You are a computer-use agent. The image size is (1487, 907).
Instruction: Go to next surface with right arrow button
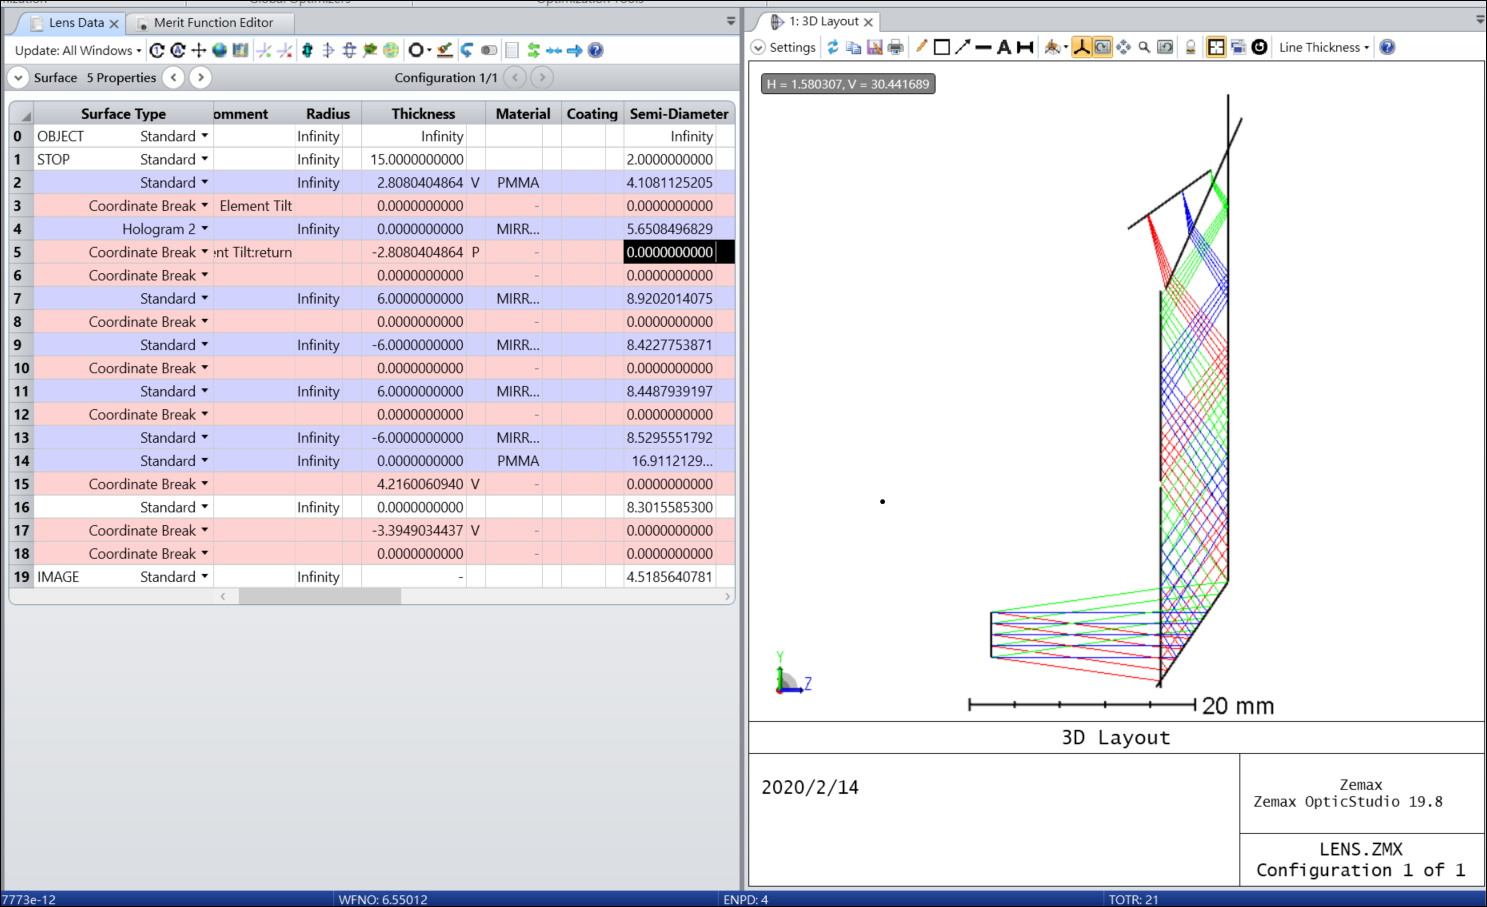201,77
